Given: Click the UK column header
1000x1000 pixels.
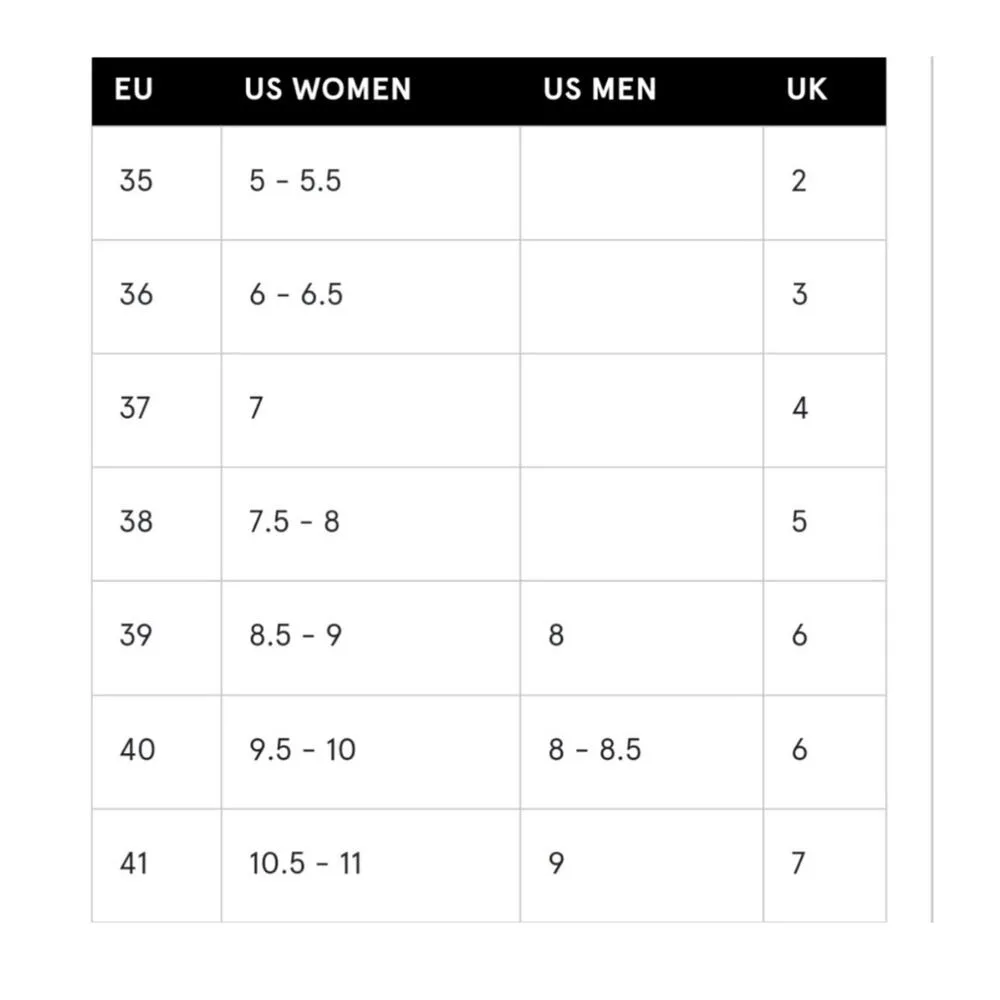Looking at the screenshot, I should (x=806, y=90).
